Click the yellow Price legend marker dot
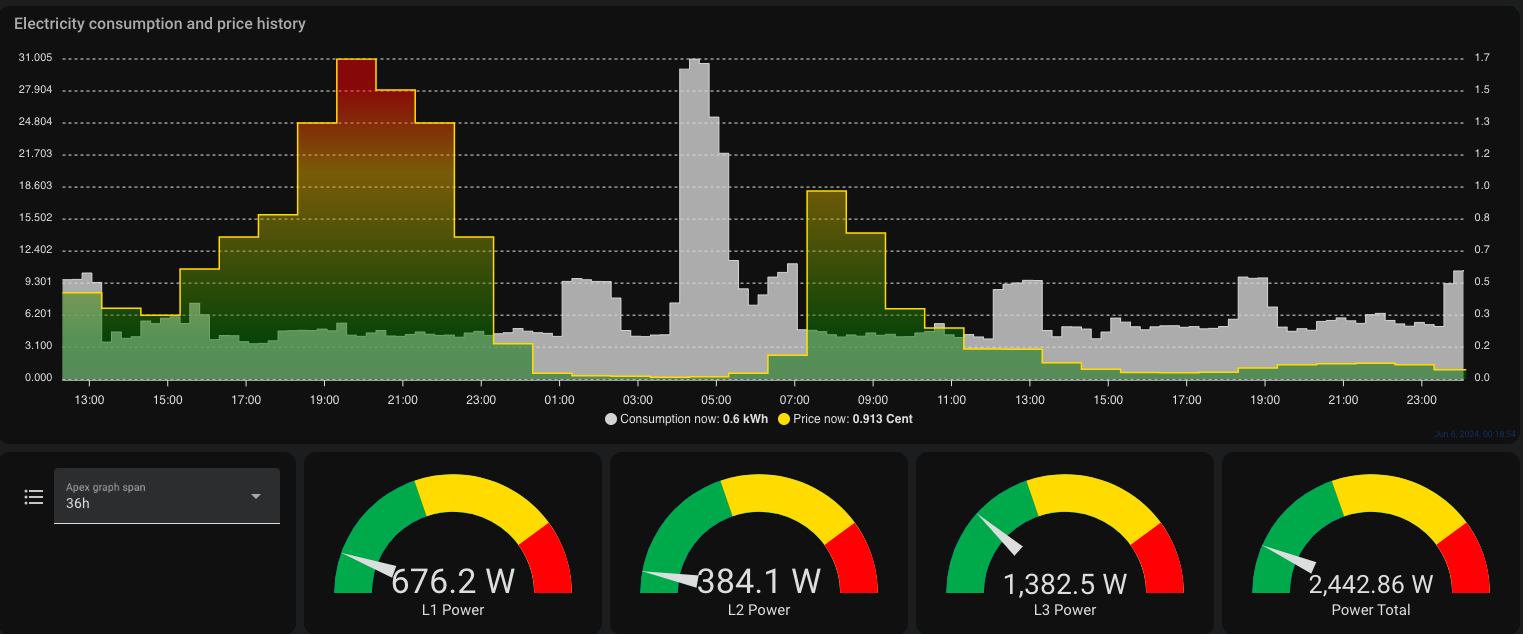Image resolution: width=1523 pixels, height=634 pixels. [784, 419]
